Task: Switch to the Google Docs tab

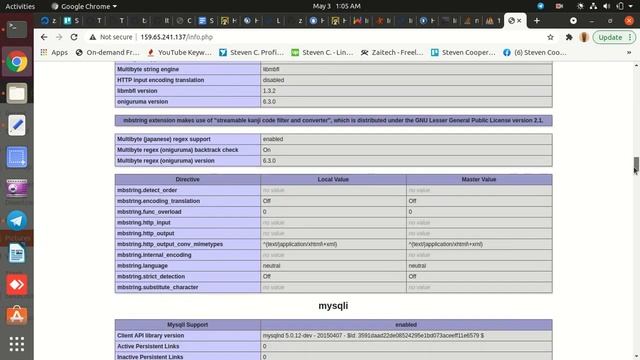Action: (x=206, y=20)
